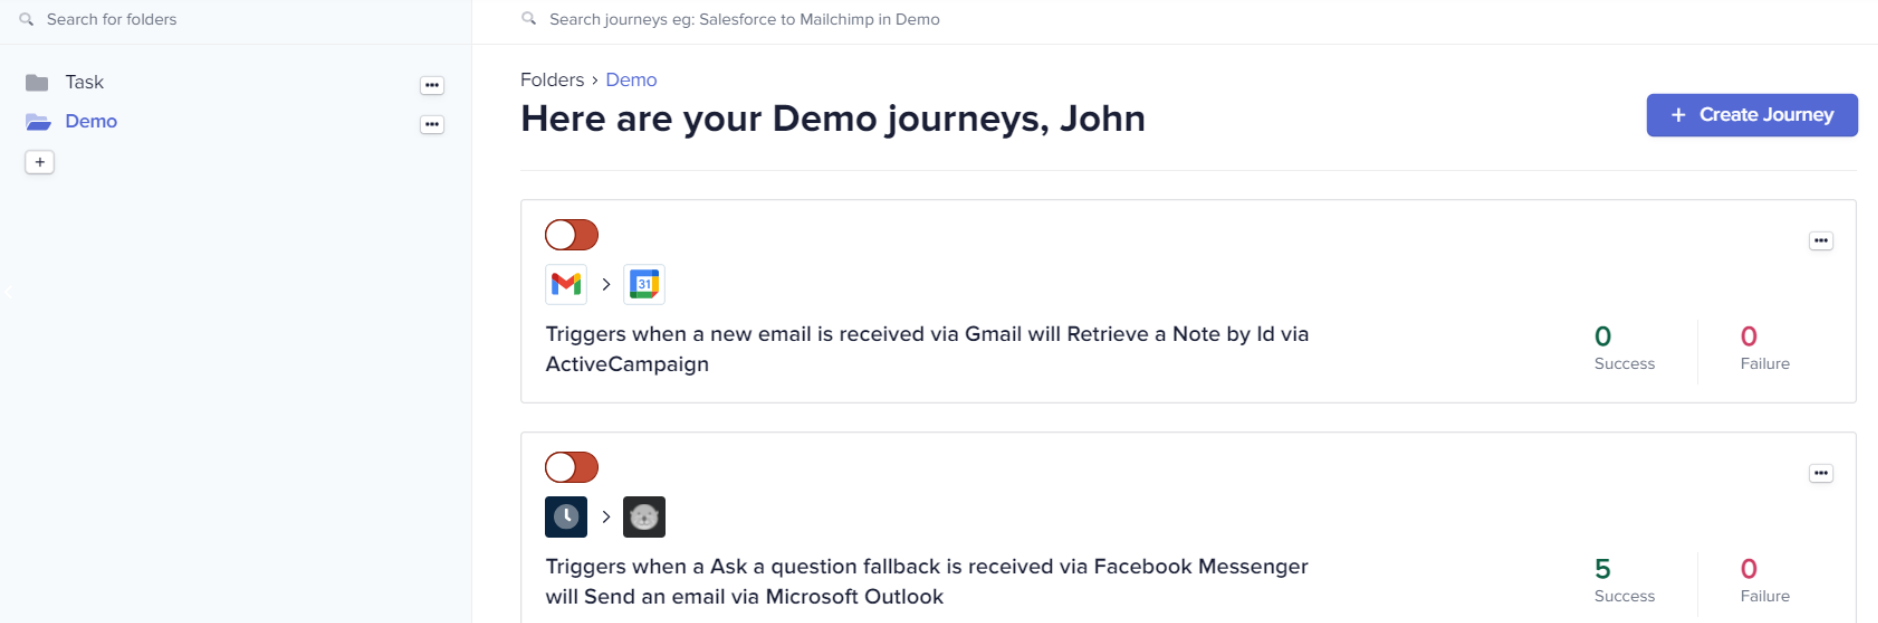Open the more options menu of Gmail journey

(1821, 240)
